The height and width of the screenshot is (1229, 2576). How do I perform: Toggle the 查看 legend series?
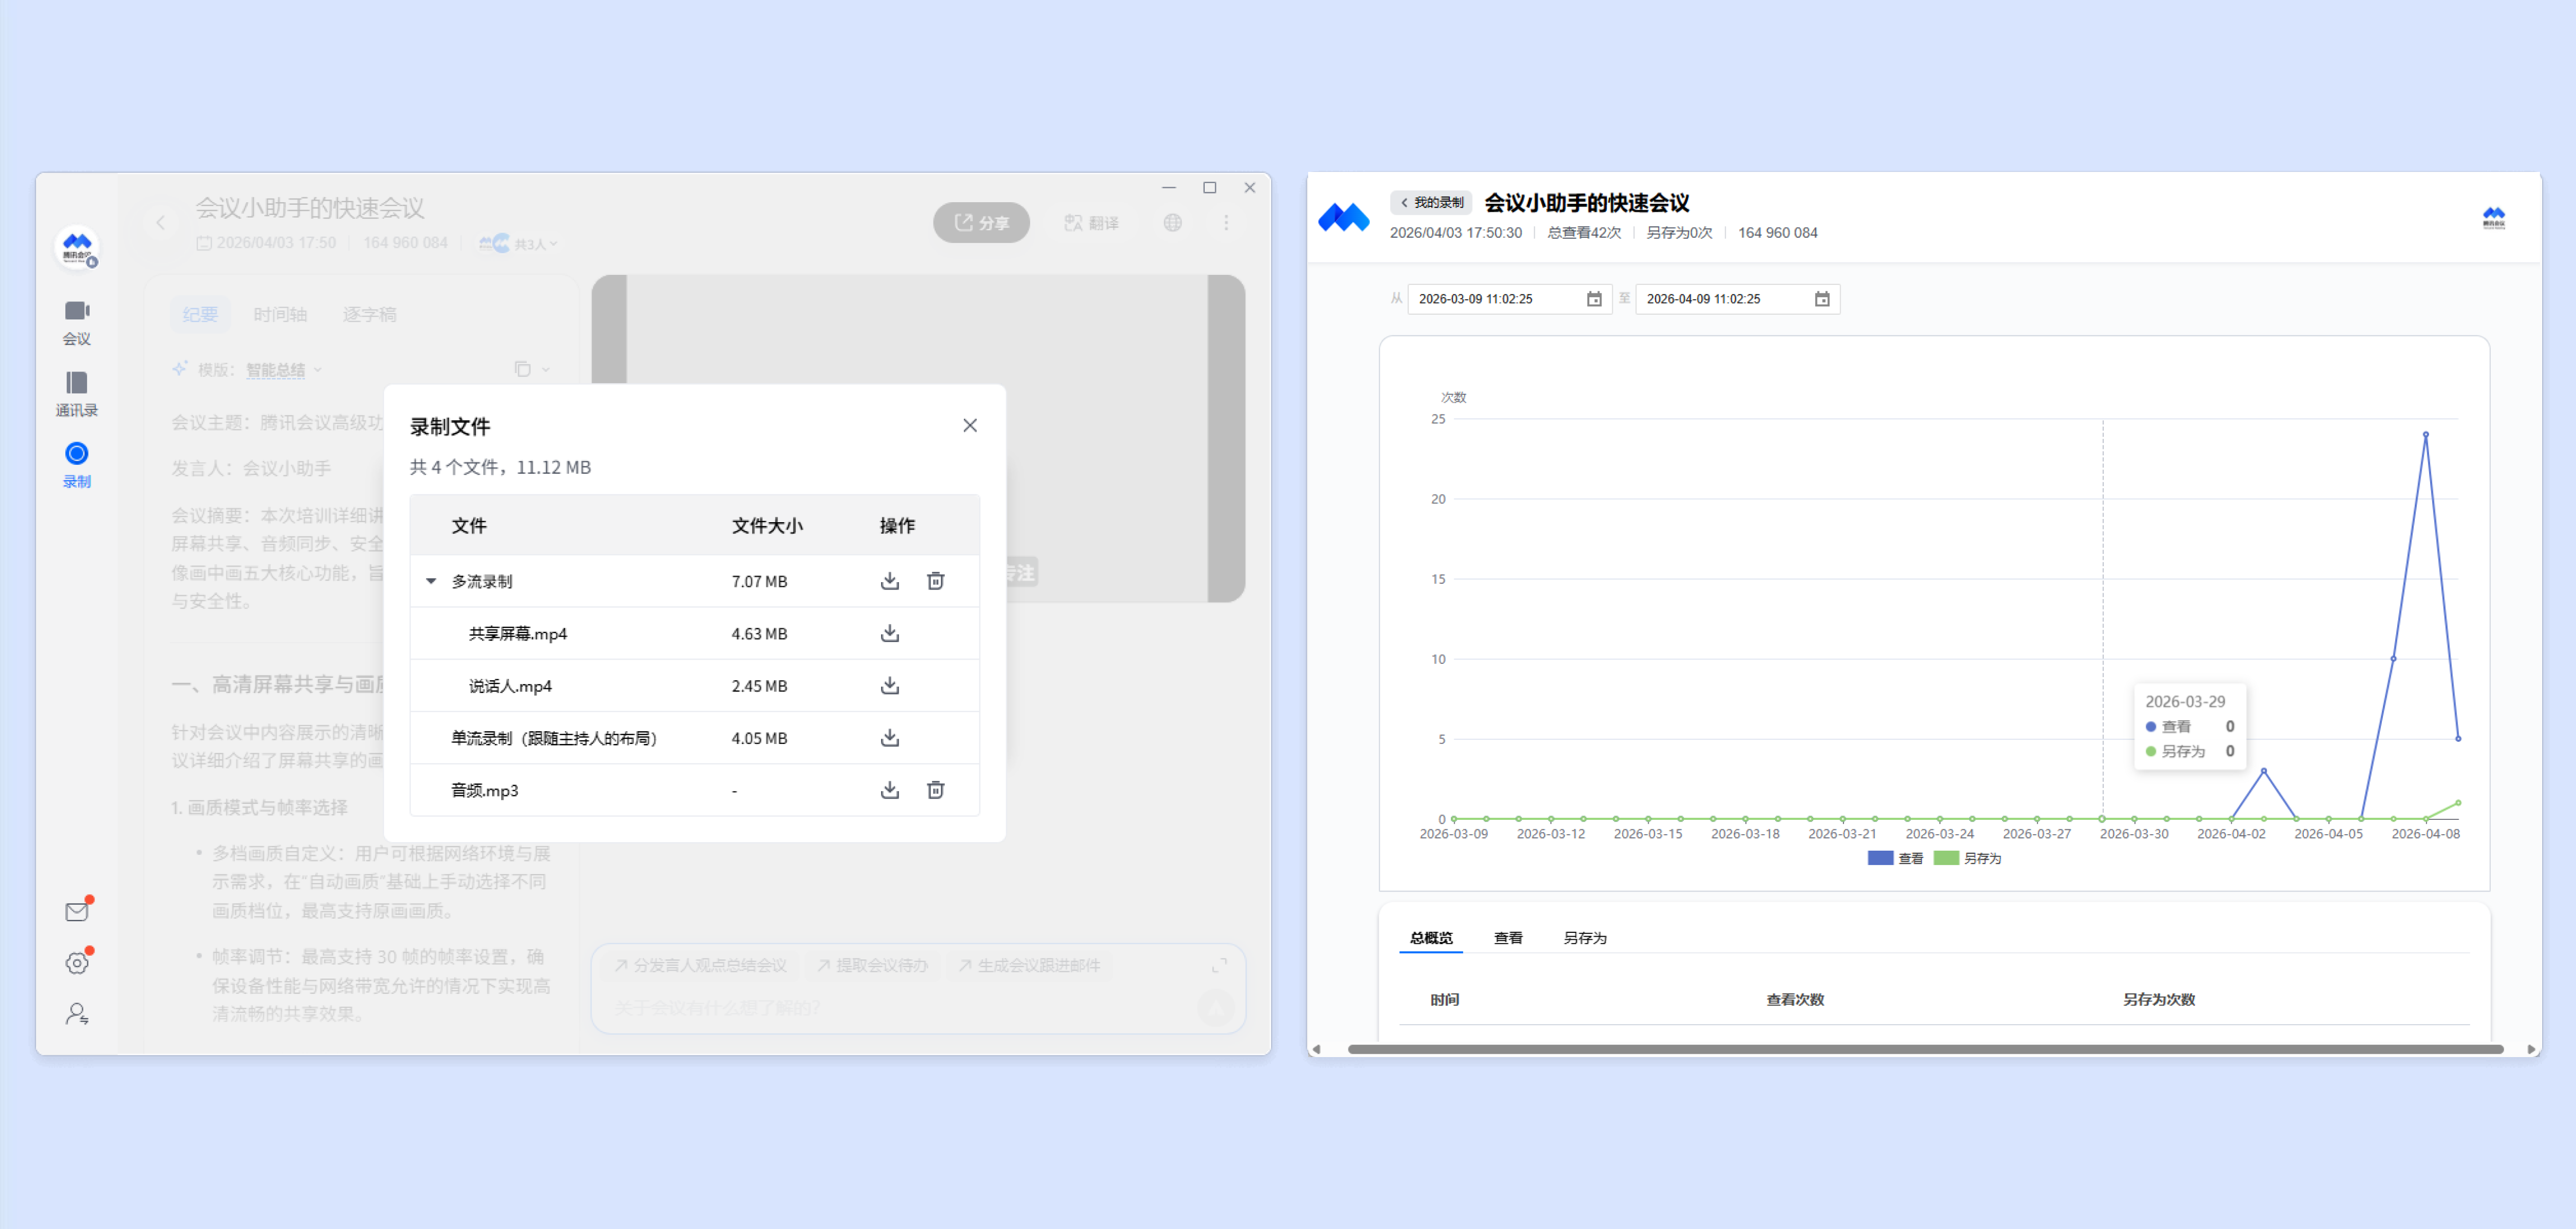(x=1895, y=858)
